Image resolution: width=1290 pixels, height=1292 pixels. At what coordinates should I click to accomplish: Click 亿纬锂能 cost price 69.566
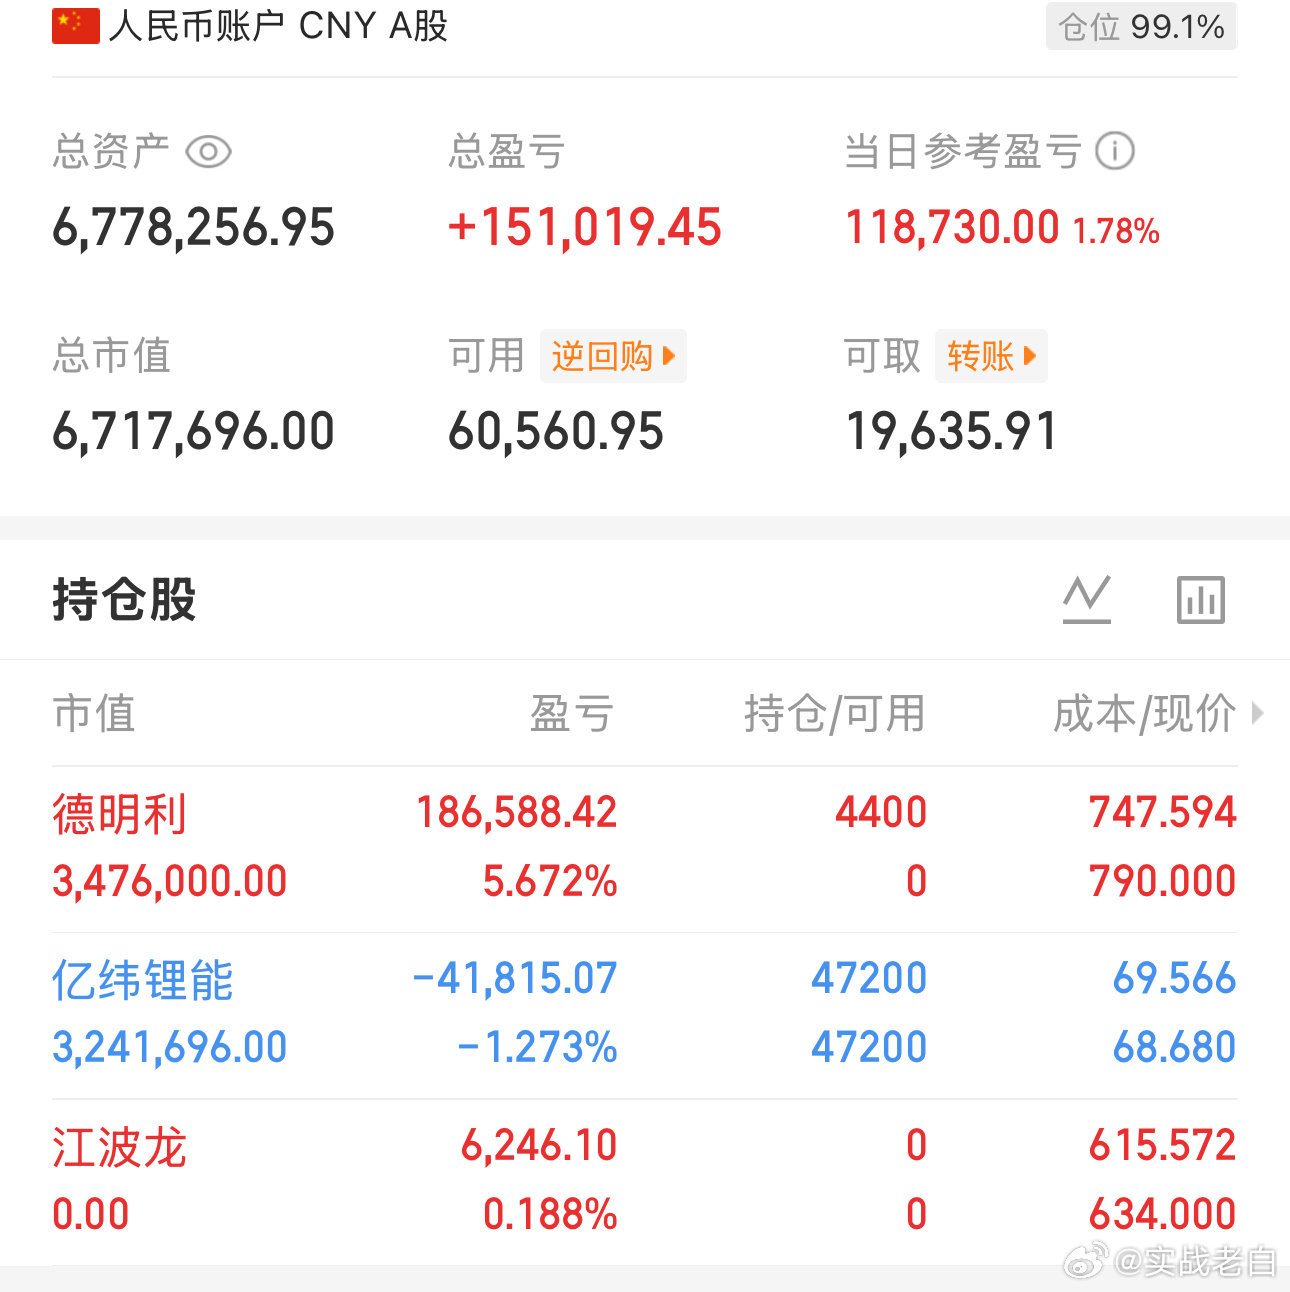[1175, 978]
